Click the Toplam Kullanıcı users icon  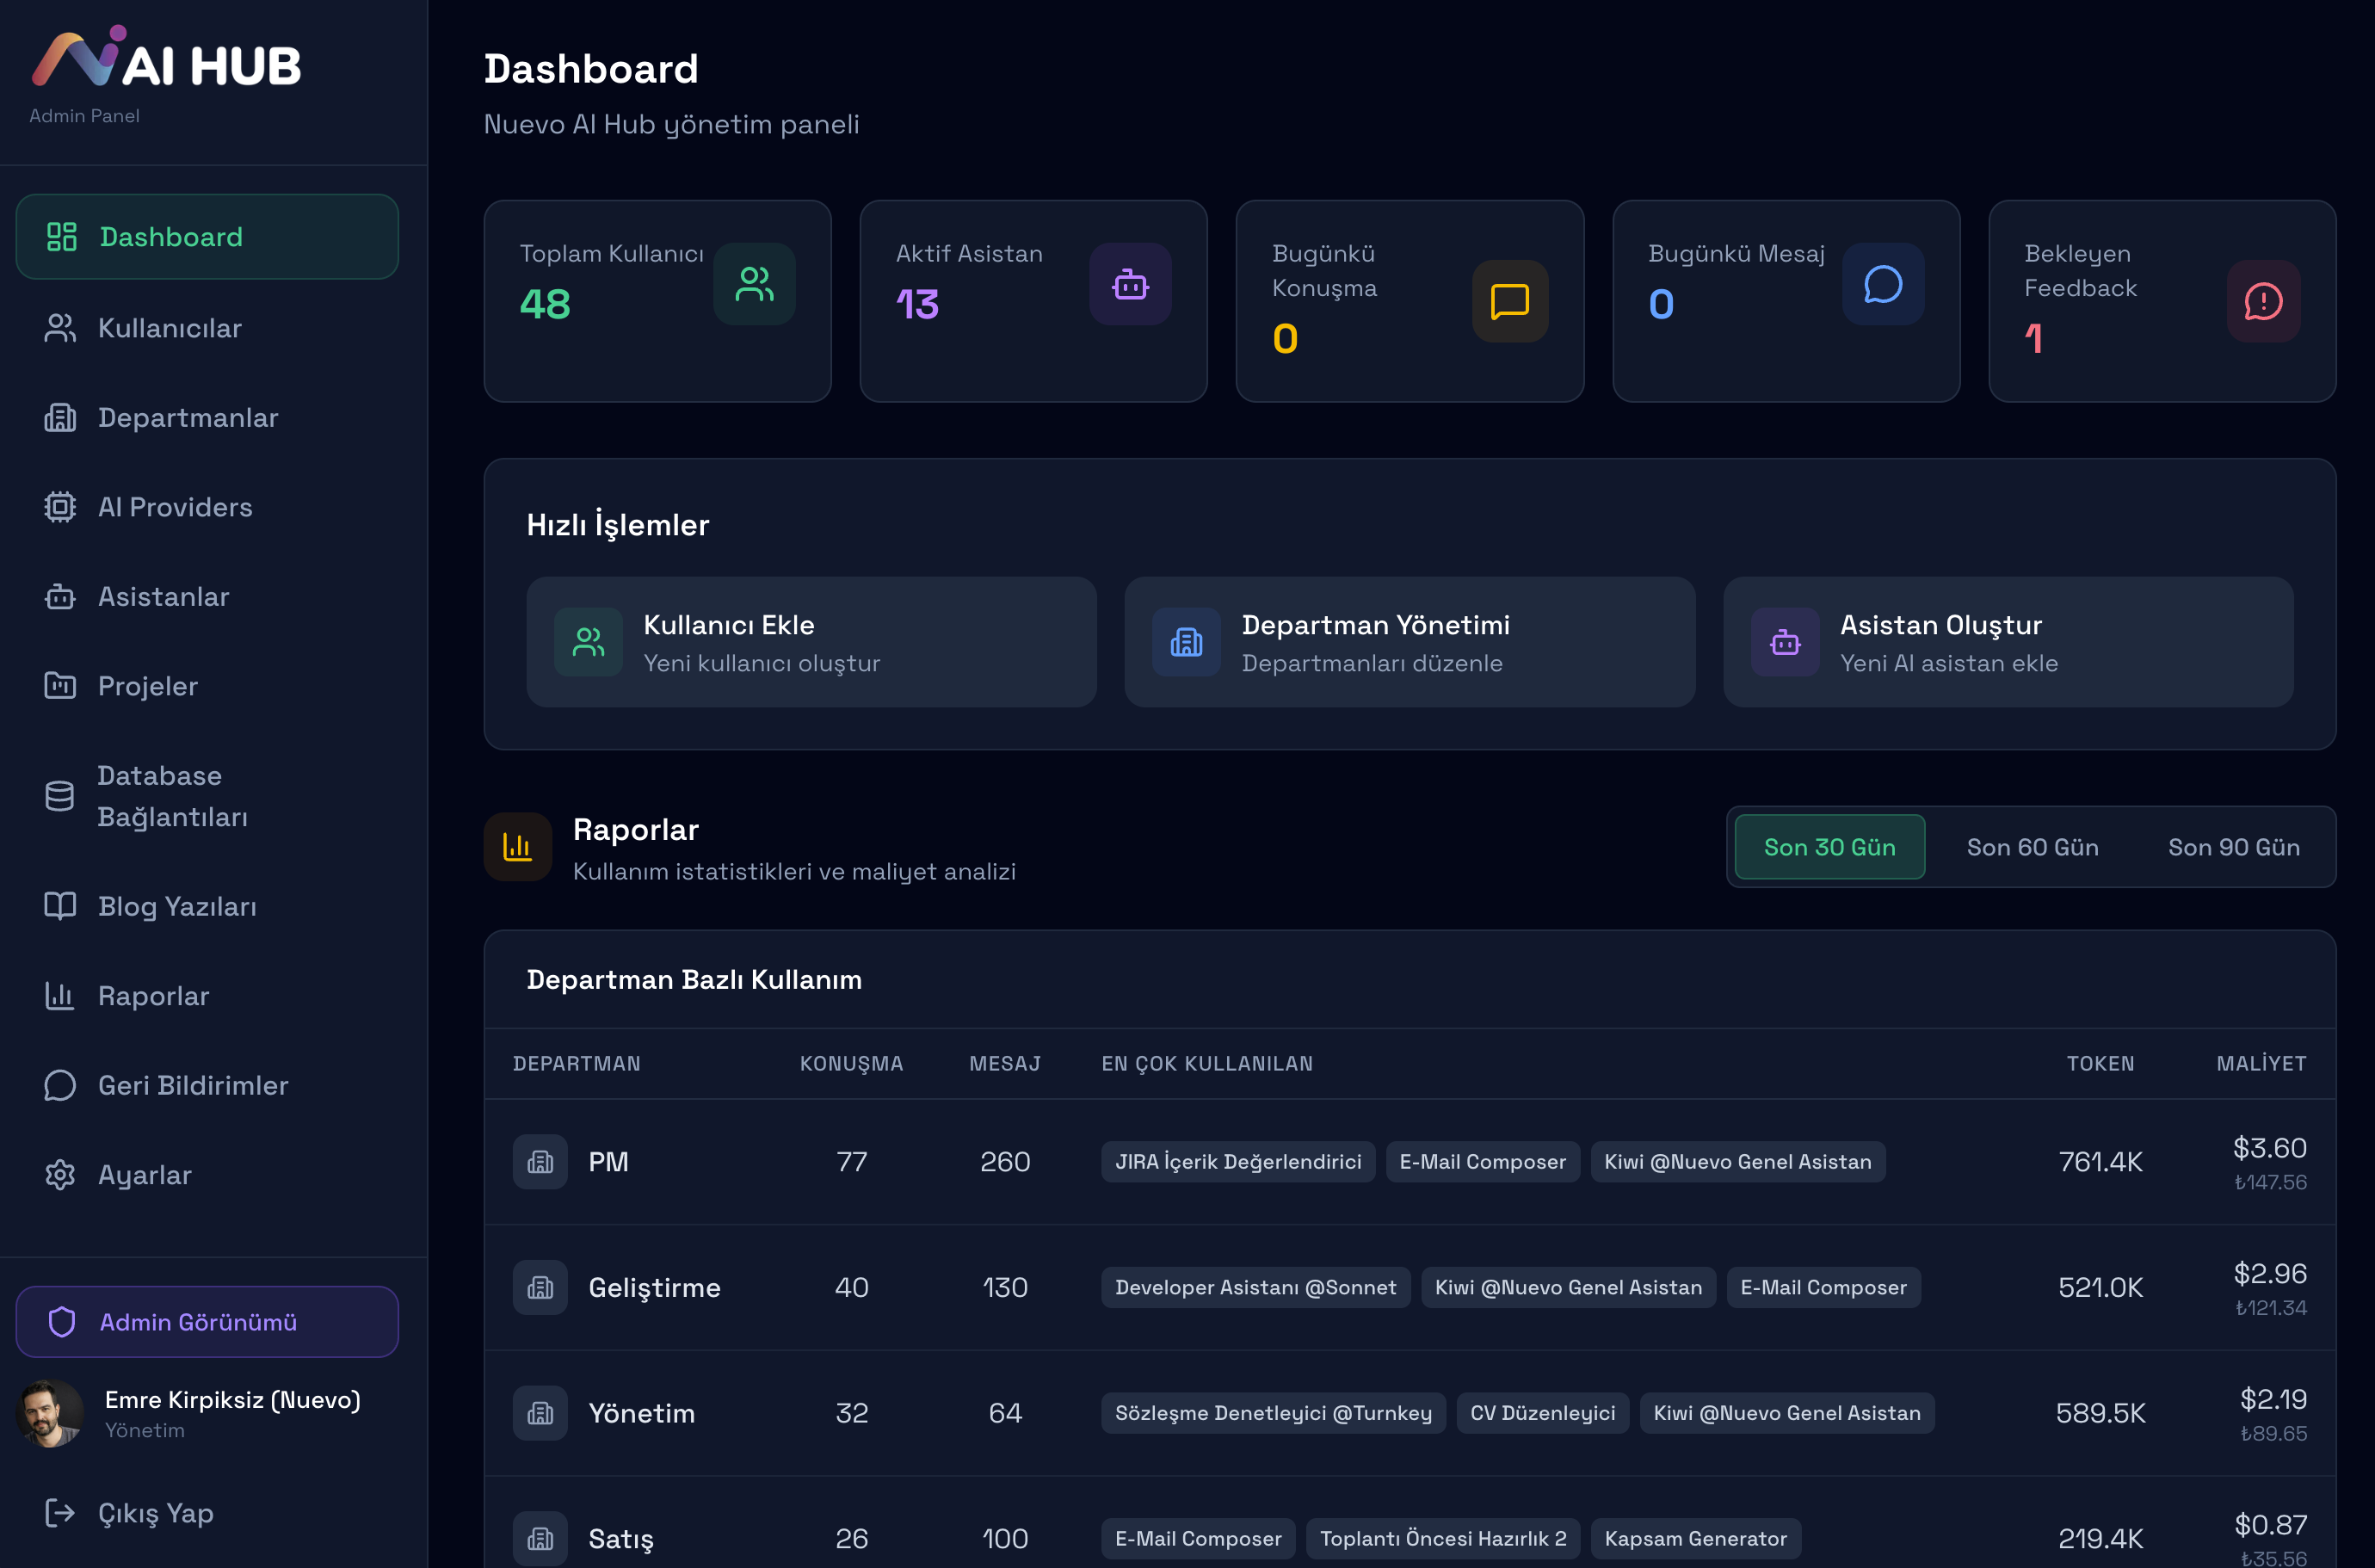pyautogui.click(x=754, y=284)
